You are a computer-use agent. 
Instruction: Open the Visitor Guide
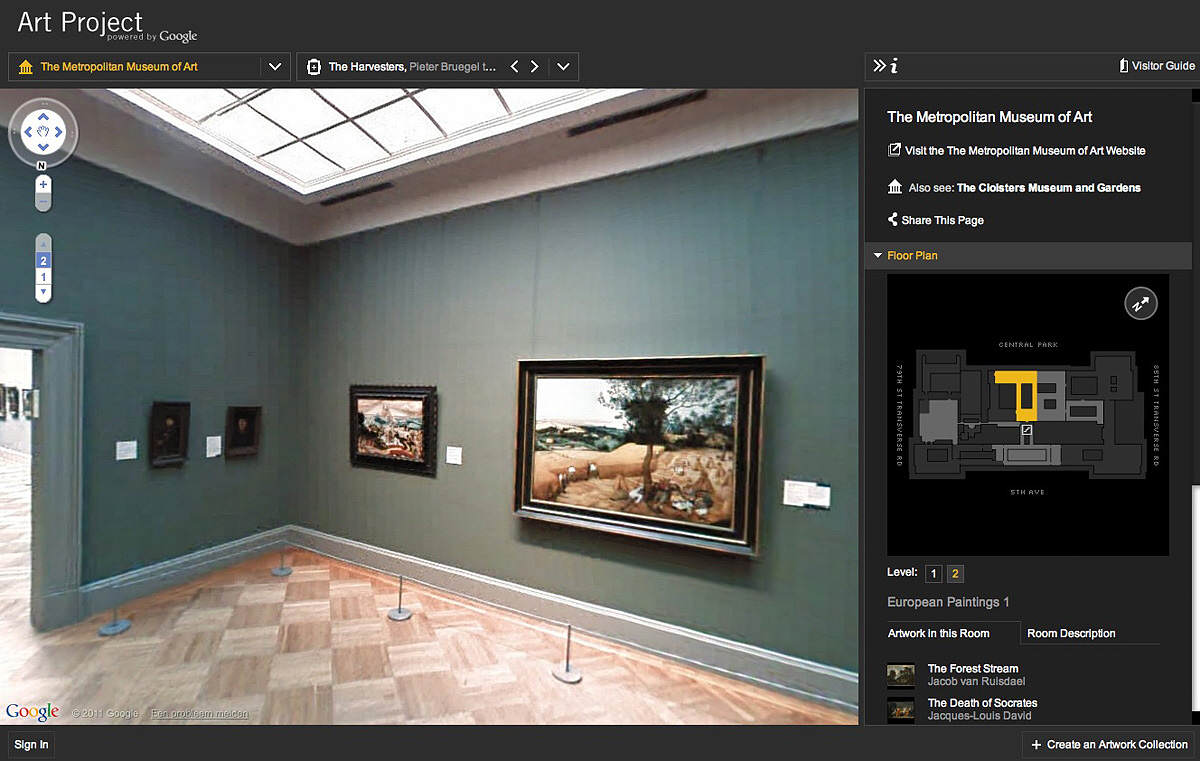(x=1157, y=66)
